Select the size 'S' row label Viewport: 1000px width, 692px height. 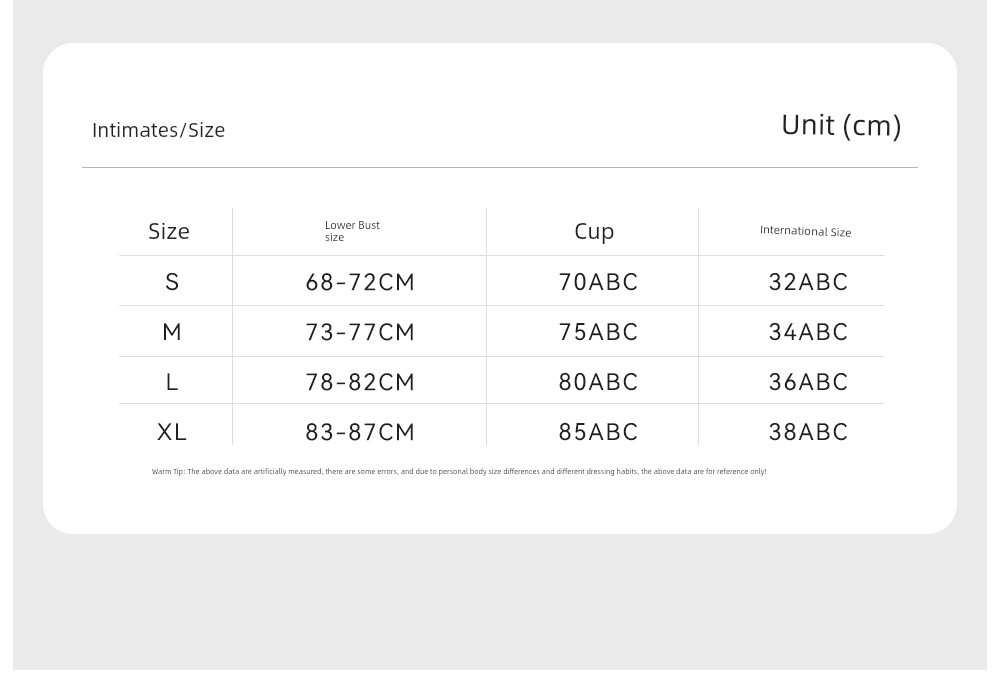pos(172,282)
